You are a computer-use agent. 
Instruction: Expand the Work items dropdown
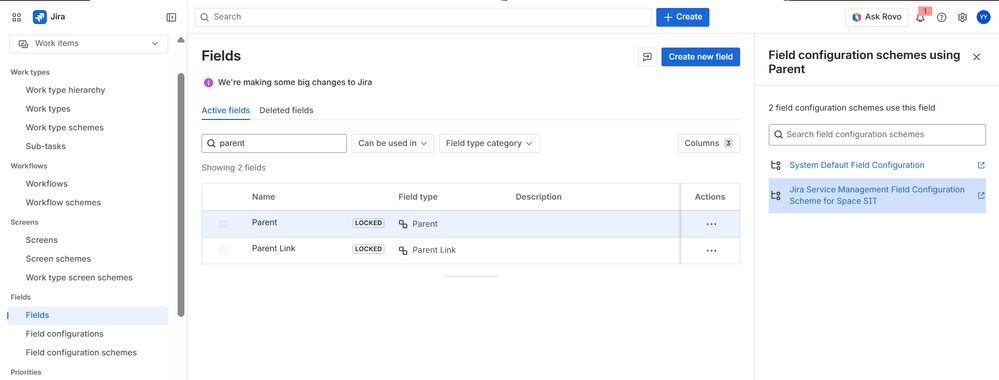pos(89,43)
